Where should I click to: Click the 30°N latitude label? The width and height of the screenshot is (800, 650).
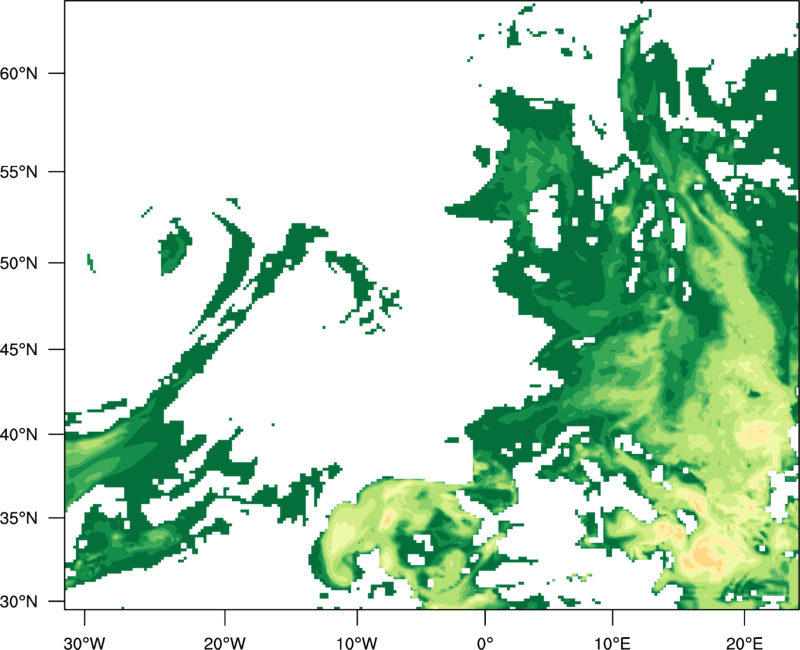tap(19, 602)
